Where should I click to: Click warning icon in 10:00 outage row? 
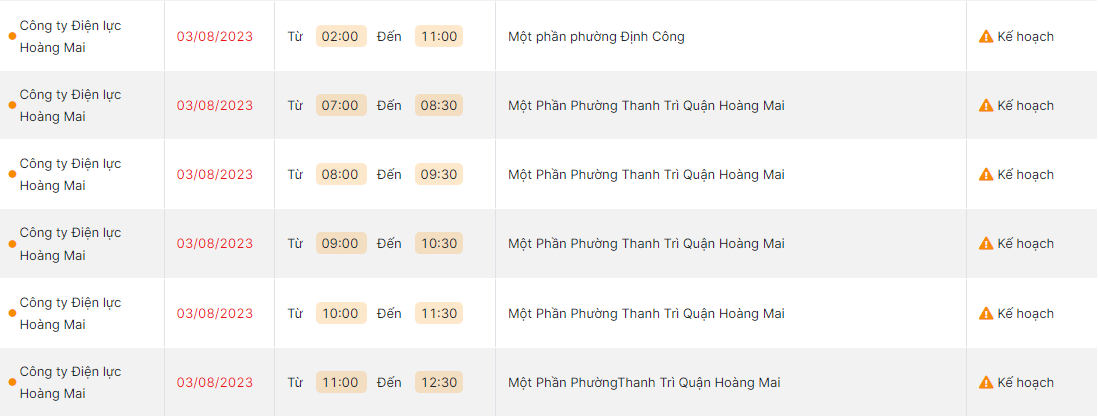(986, 314)
